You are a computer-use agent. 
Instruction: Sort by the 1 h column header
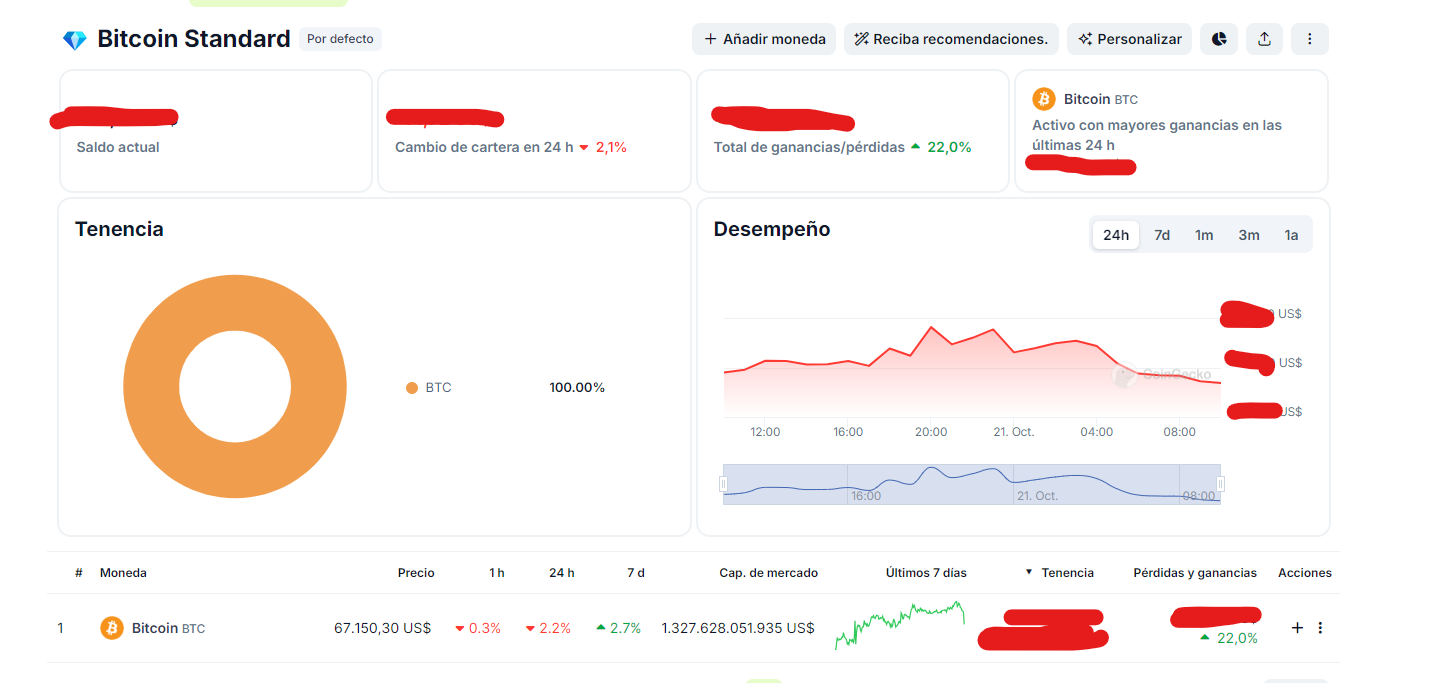[497, 573]
